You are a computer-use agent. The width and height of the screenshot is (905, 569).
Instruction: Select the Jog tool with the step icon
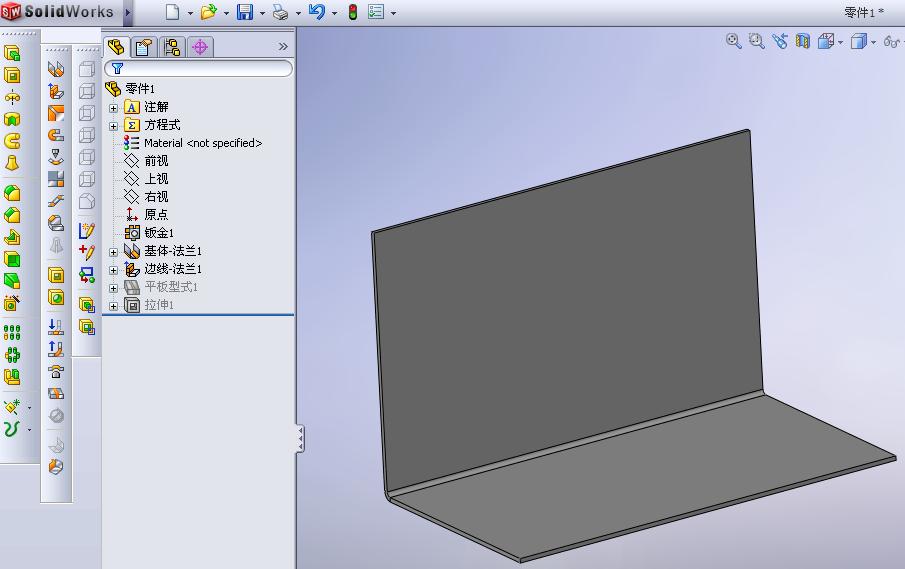click(x=56, y=201)
